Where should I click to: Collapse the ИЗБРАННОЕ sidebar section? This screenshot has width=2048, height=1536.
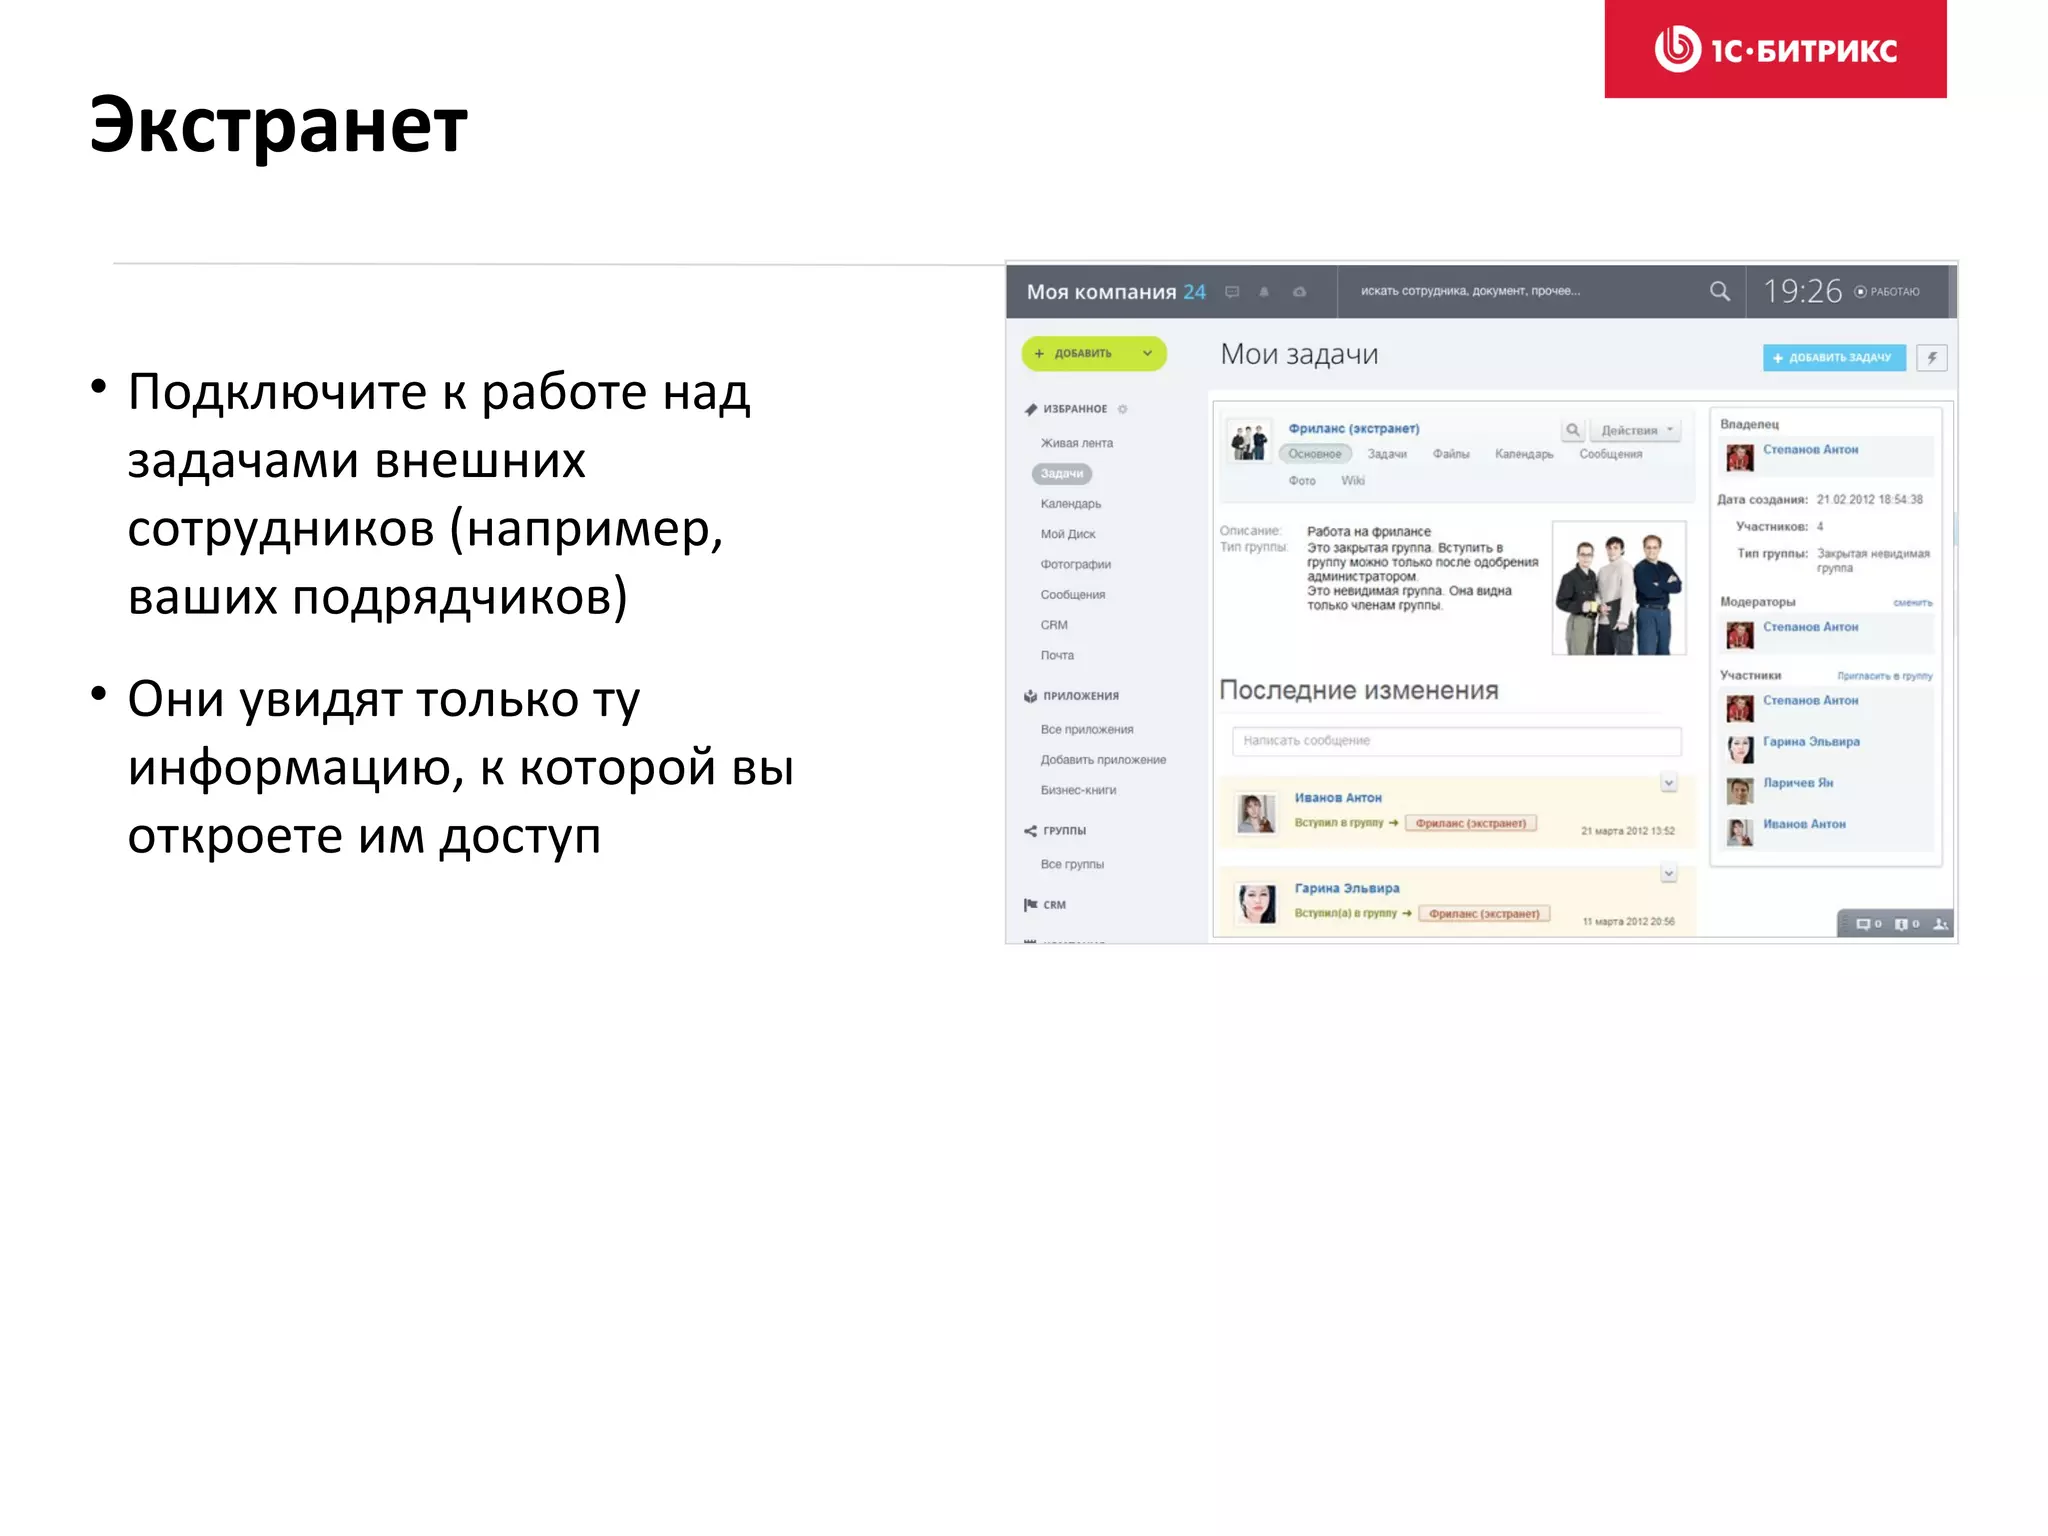pyautogui.click(x=1075, y=409)
